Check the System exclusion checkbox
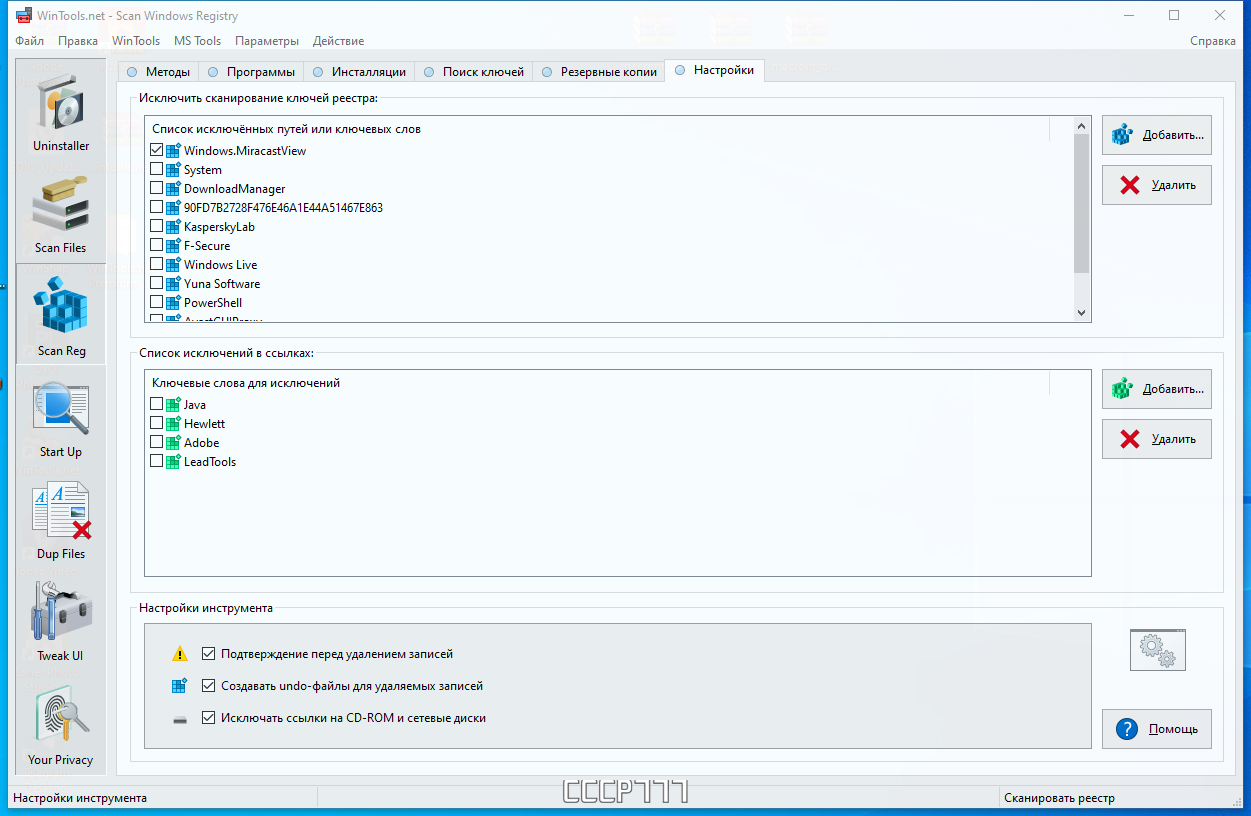 coord(156,170)
